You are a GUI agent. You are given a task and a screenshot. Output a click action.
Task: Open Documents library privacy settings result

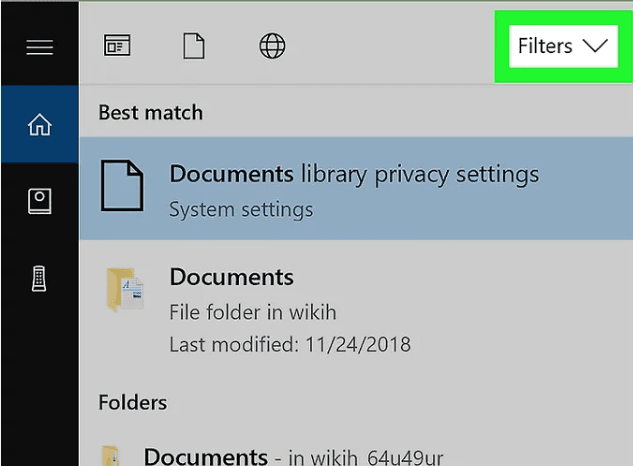tap(354, 174)
